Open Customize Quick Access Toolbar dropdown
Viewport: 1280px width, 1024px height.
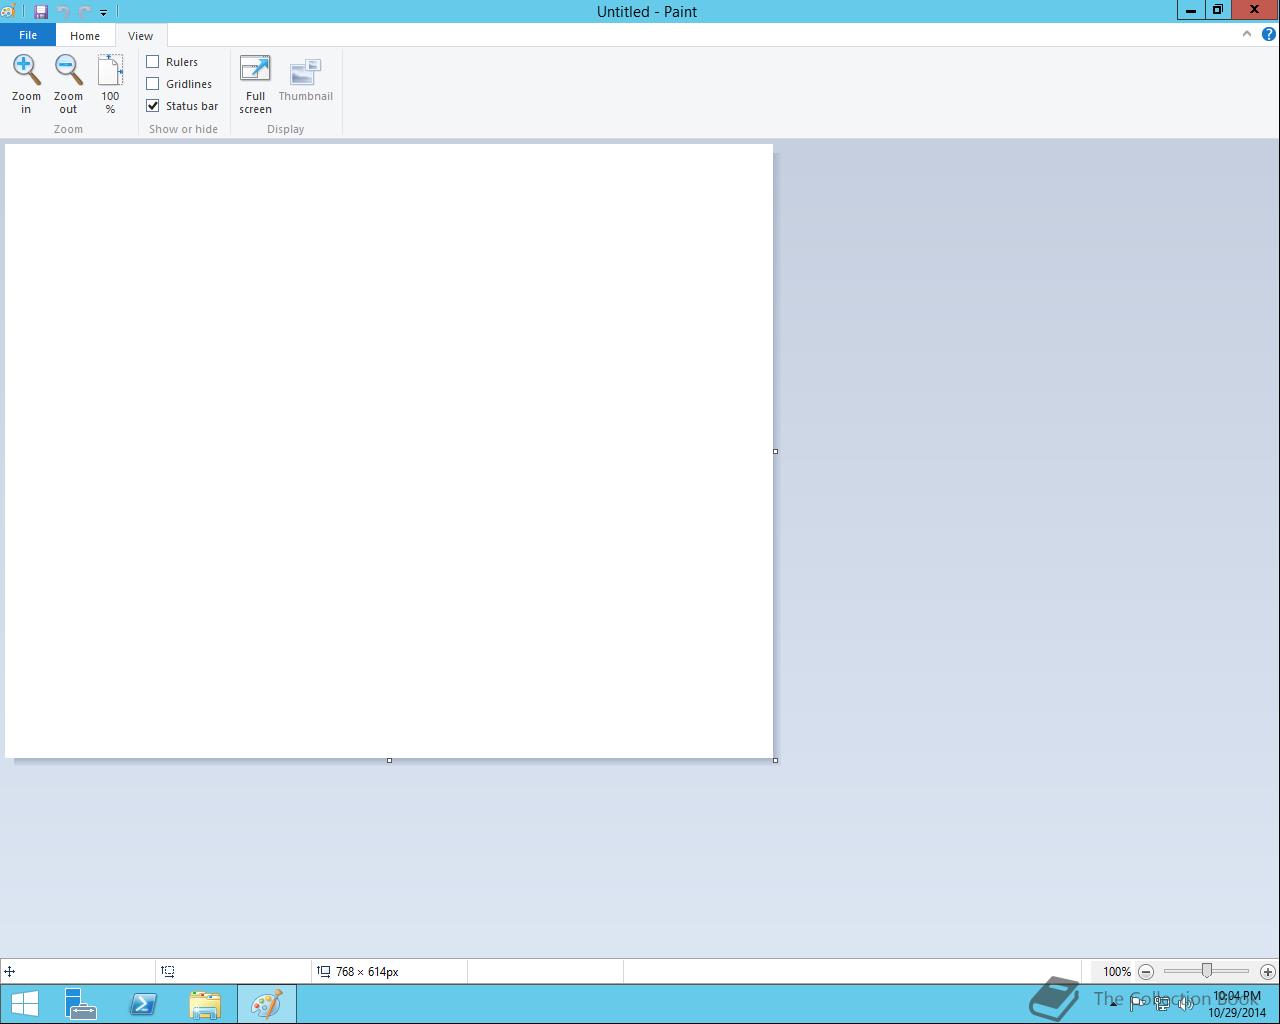click(x=103, y=13)
